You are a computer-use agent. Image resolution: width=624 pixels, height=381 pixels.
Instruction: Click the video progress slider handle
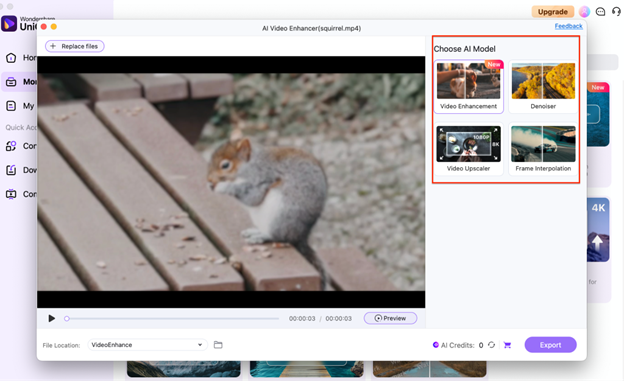click(x=67, y=318)
